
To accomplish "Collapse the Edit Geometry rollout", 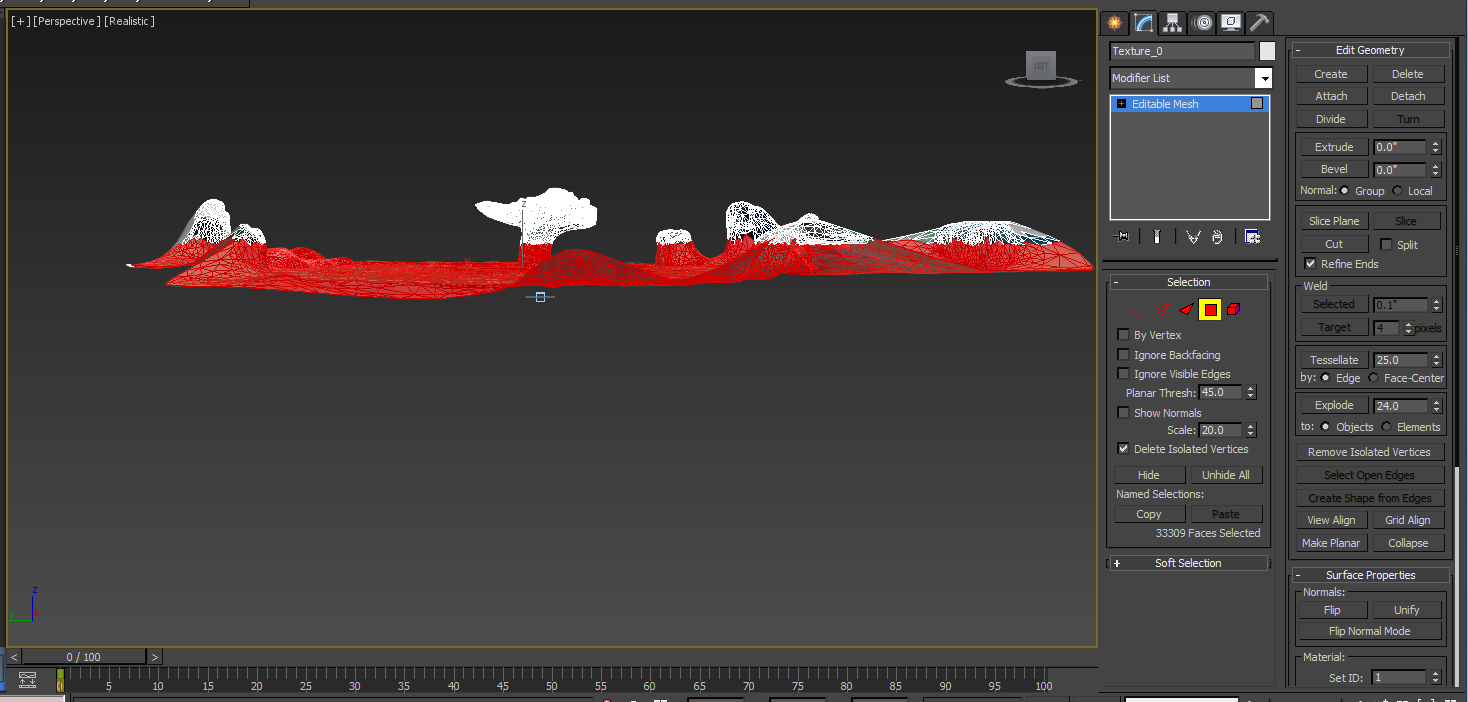I will click(1370, 50).
